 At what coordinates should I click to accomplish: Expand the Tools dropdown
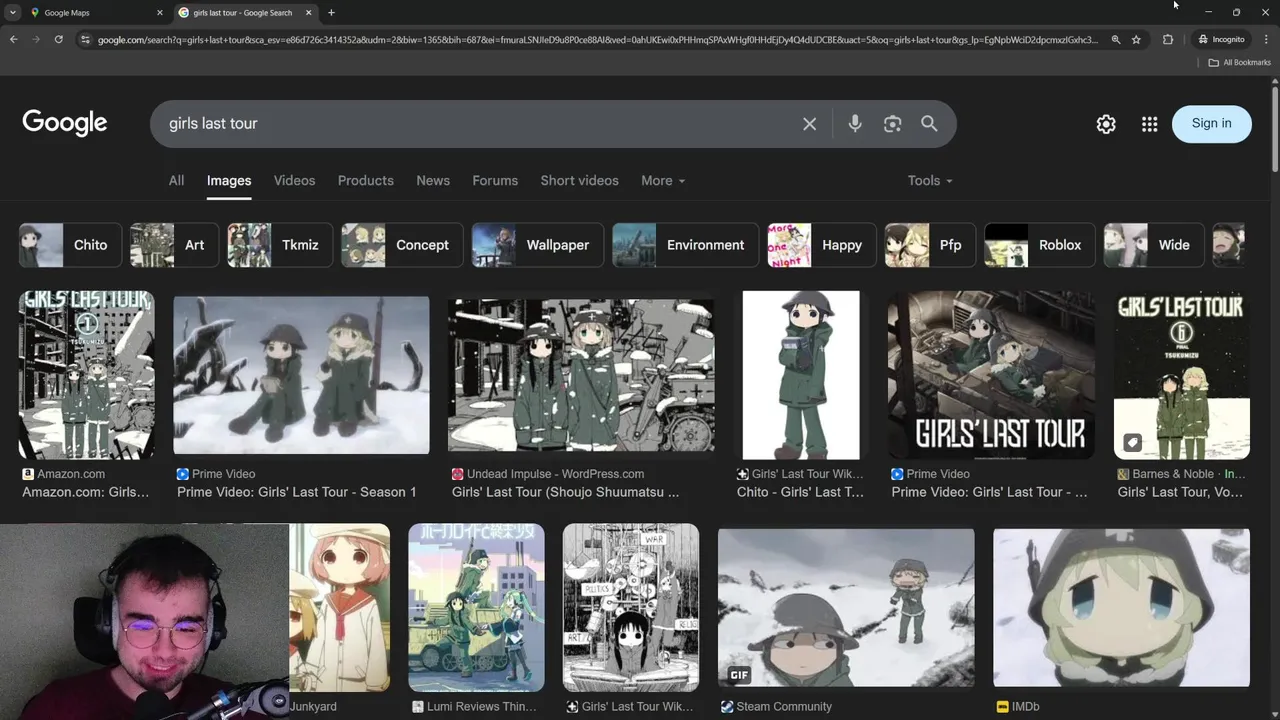(x=930, y=181)
